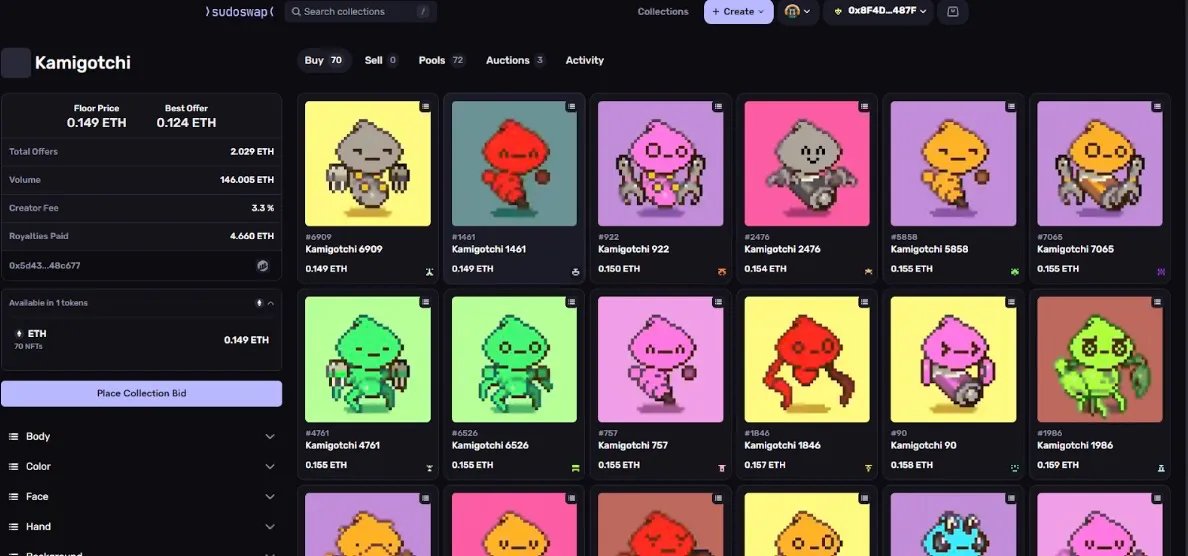Switch to the Sell tab
Image resolution: width=1188 pixels, height=556 pixels.
tap(381, 61)
